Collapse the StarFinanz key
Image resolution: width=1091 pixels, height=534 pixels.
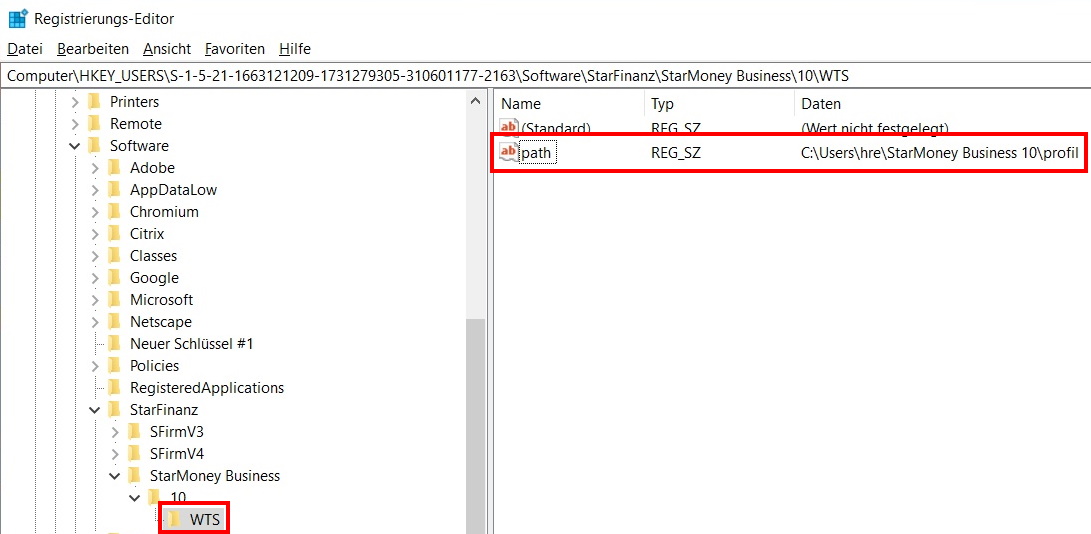pos(95,410)
